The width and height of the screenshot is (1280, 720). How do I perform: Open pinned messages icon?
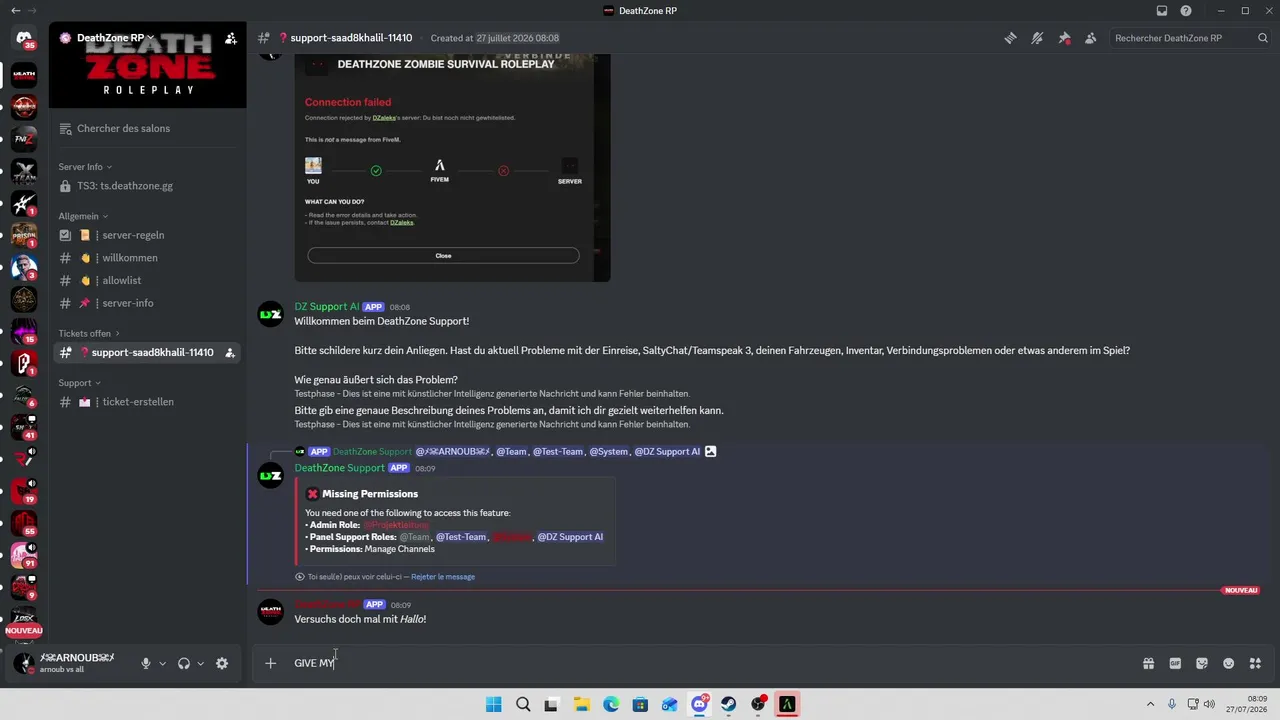1064,38
